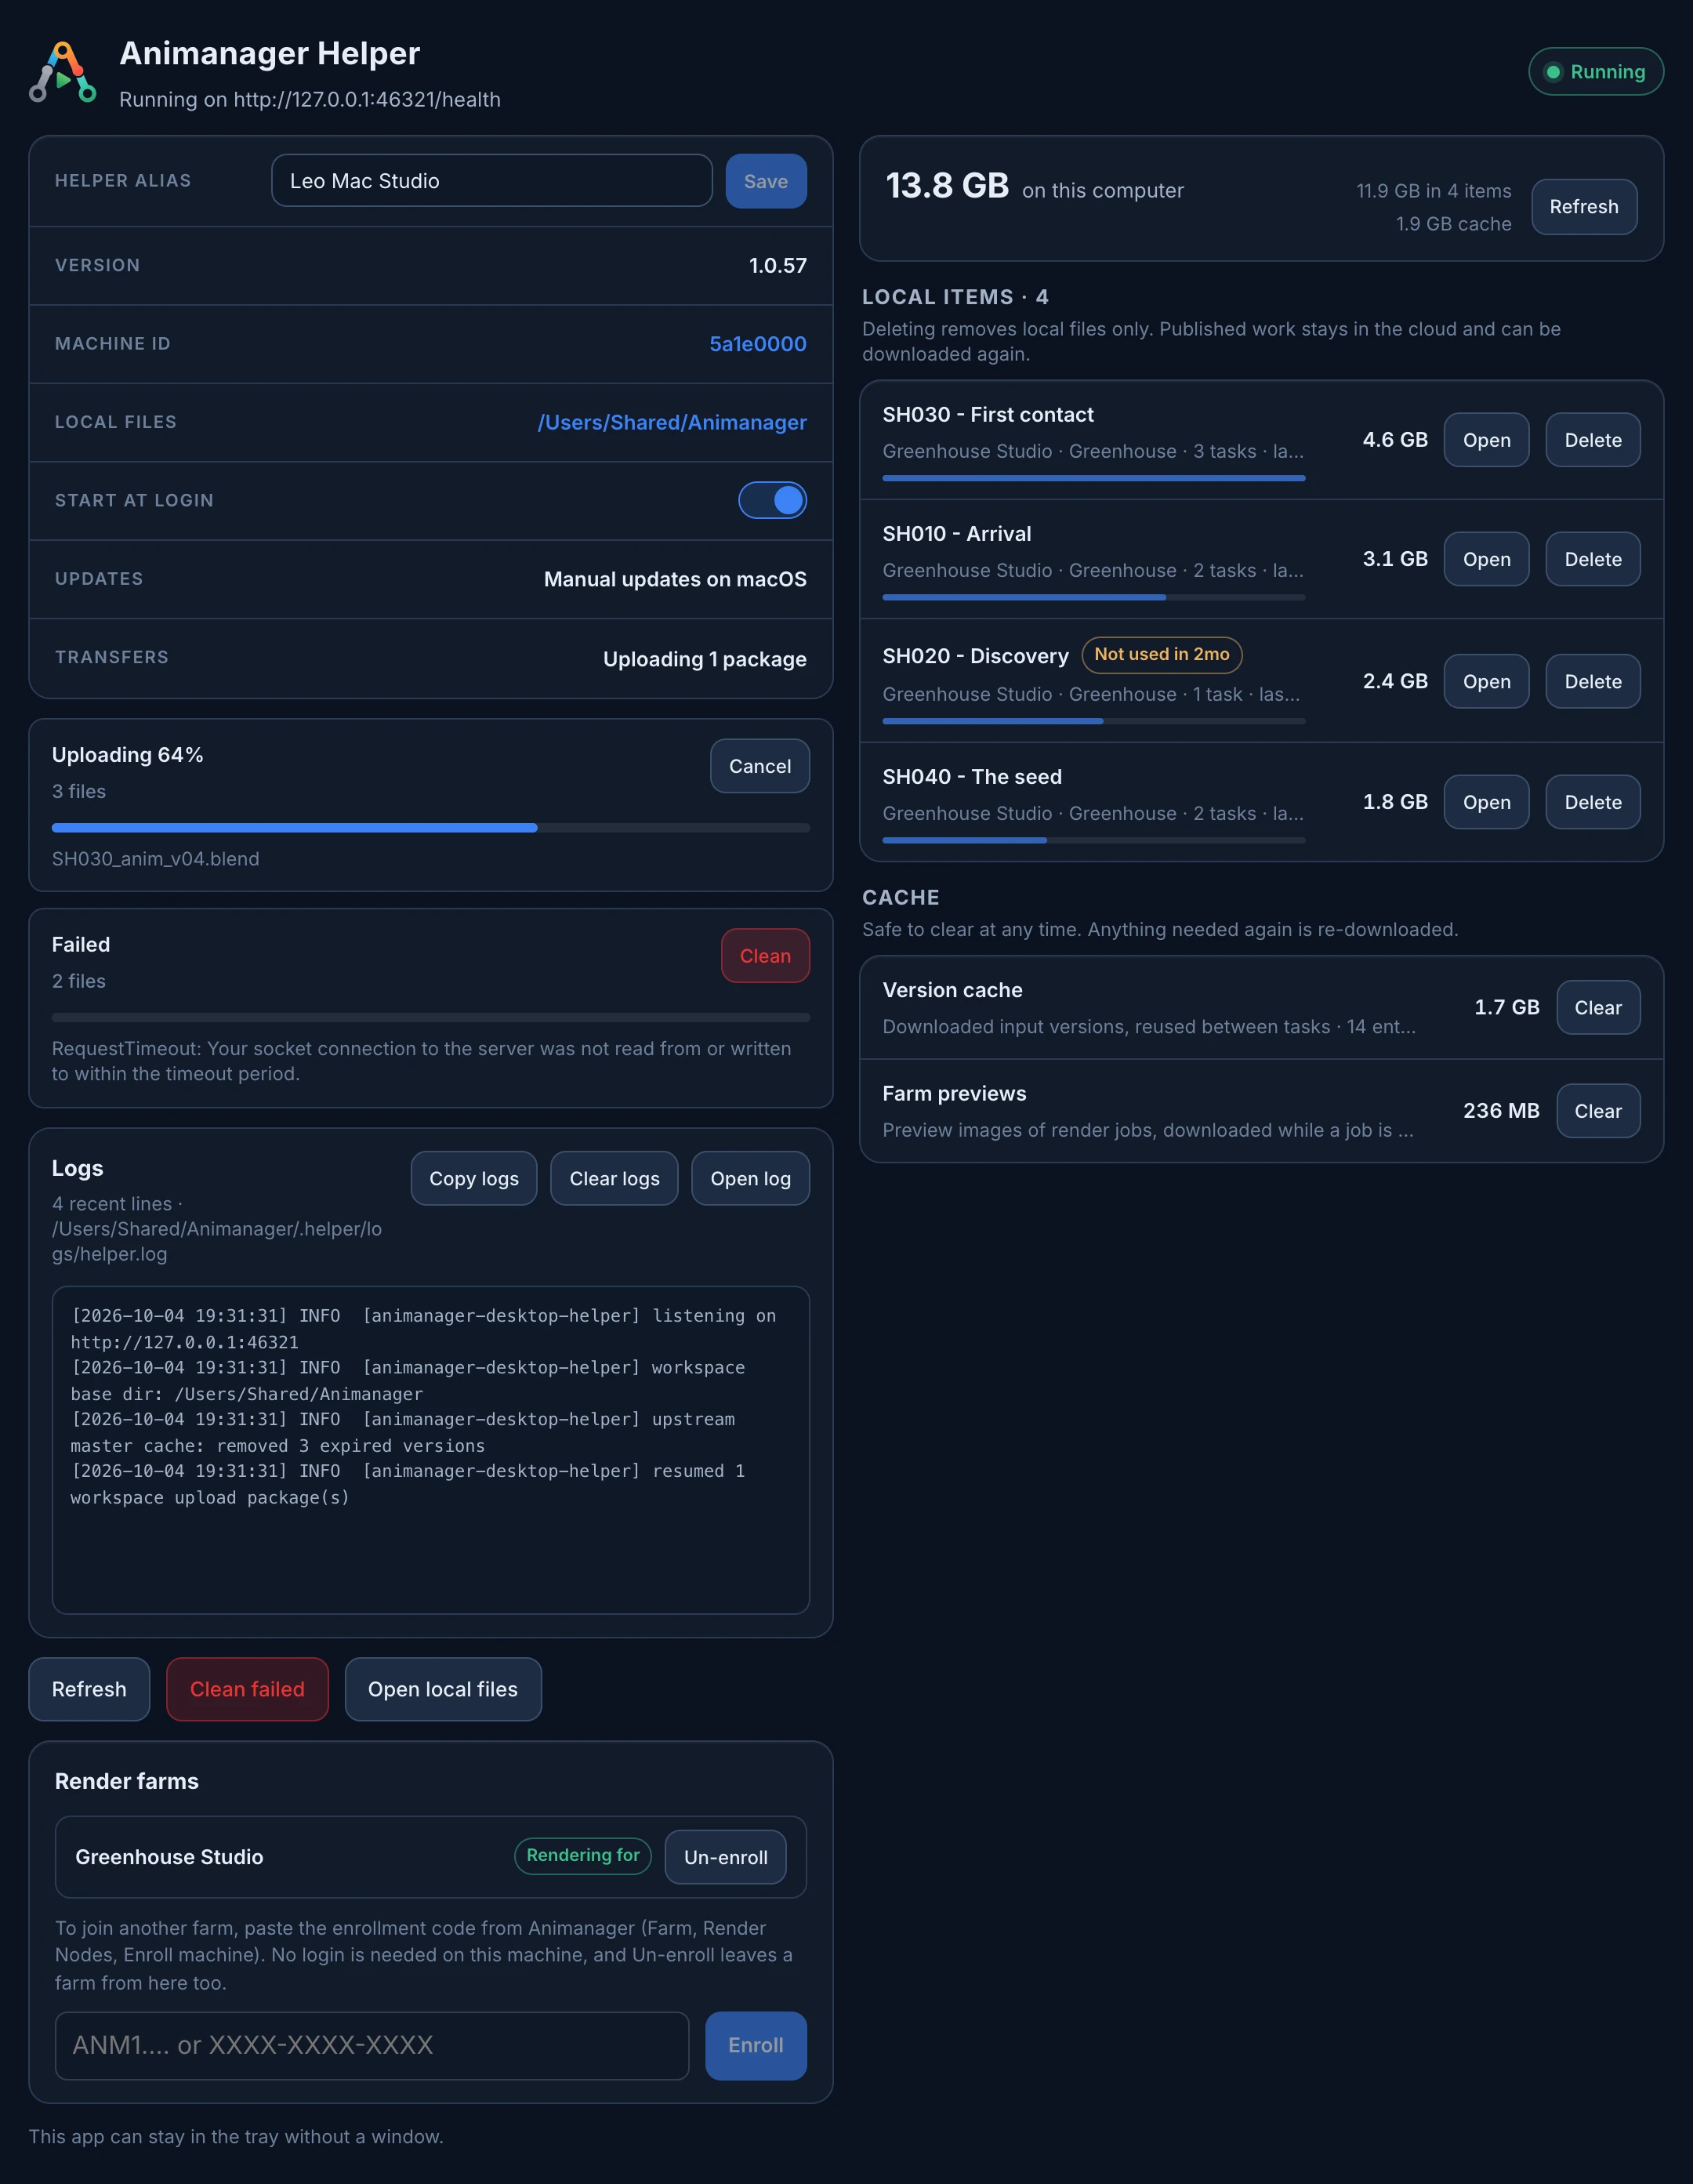This screenshot has height=2184, width=1693.
Task: Click the Running status indicator
Action: click(x=1596, y=72)
